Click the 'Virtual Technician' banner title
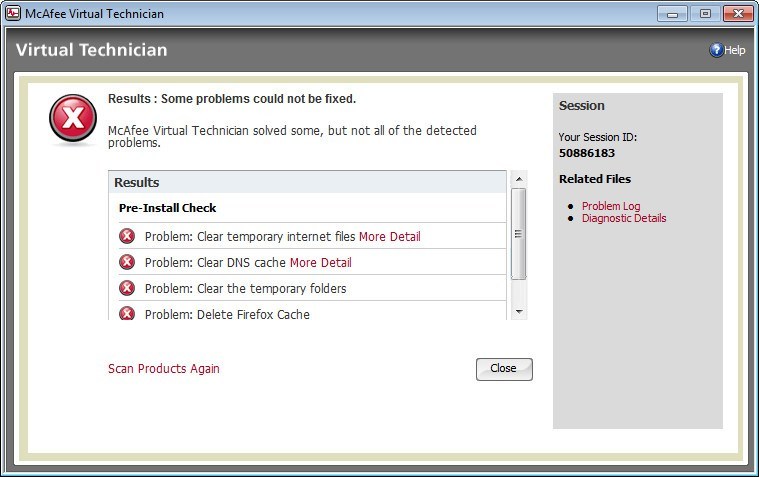Screen dimensions: 759x477 point(91,50)
